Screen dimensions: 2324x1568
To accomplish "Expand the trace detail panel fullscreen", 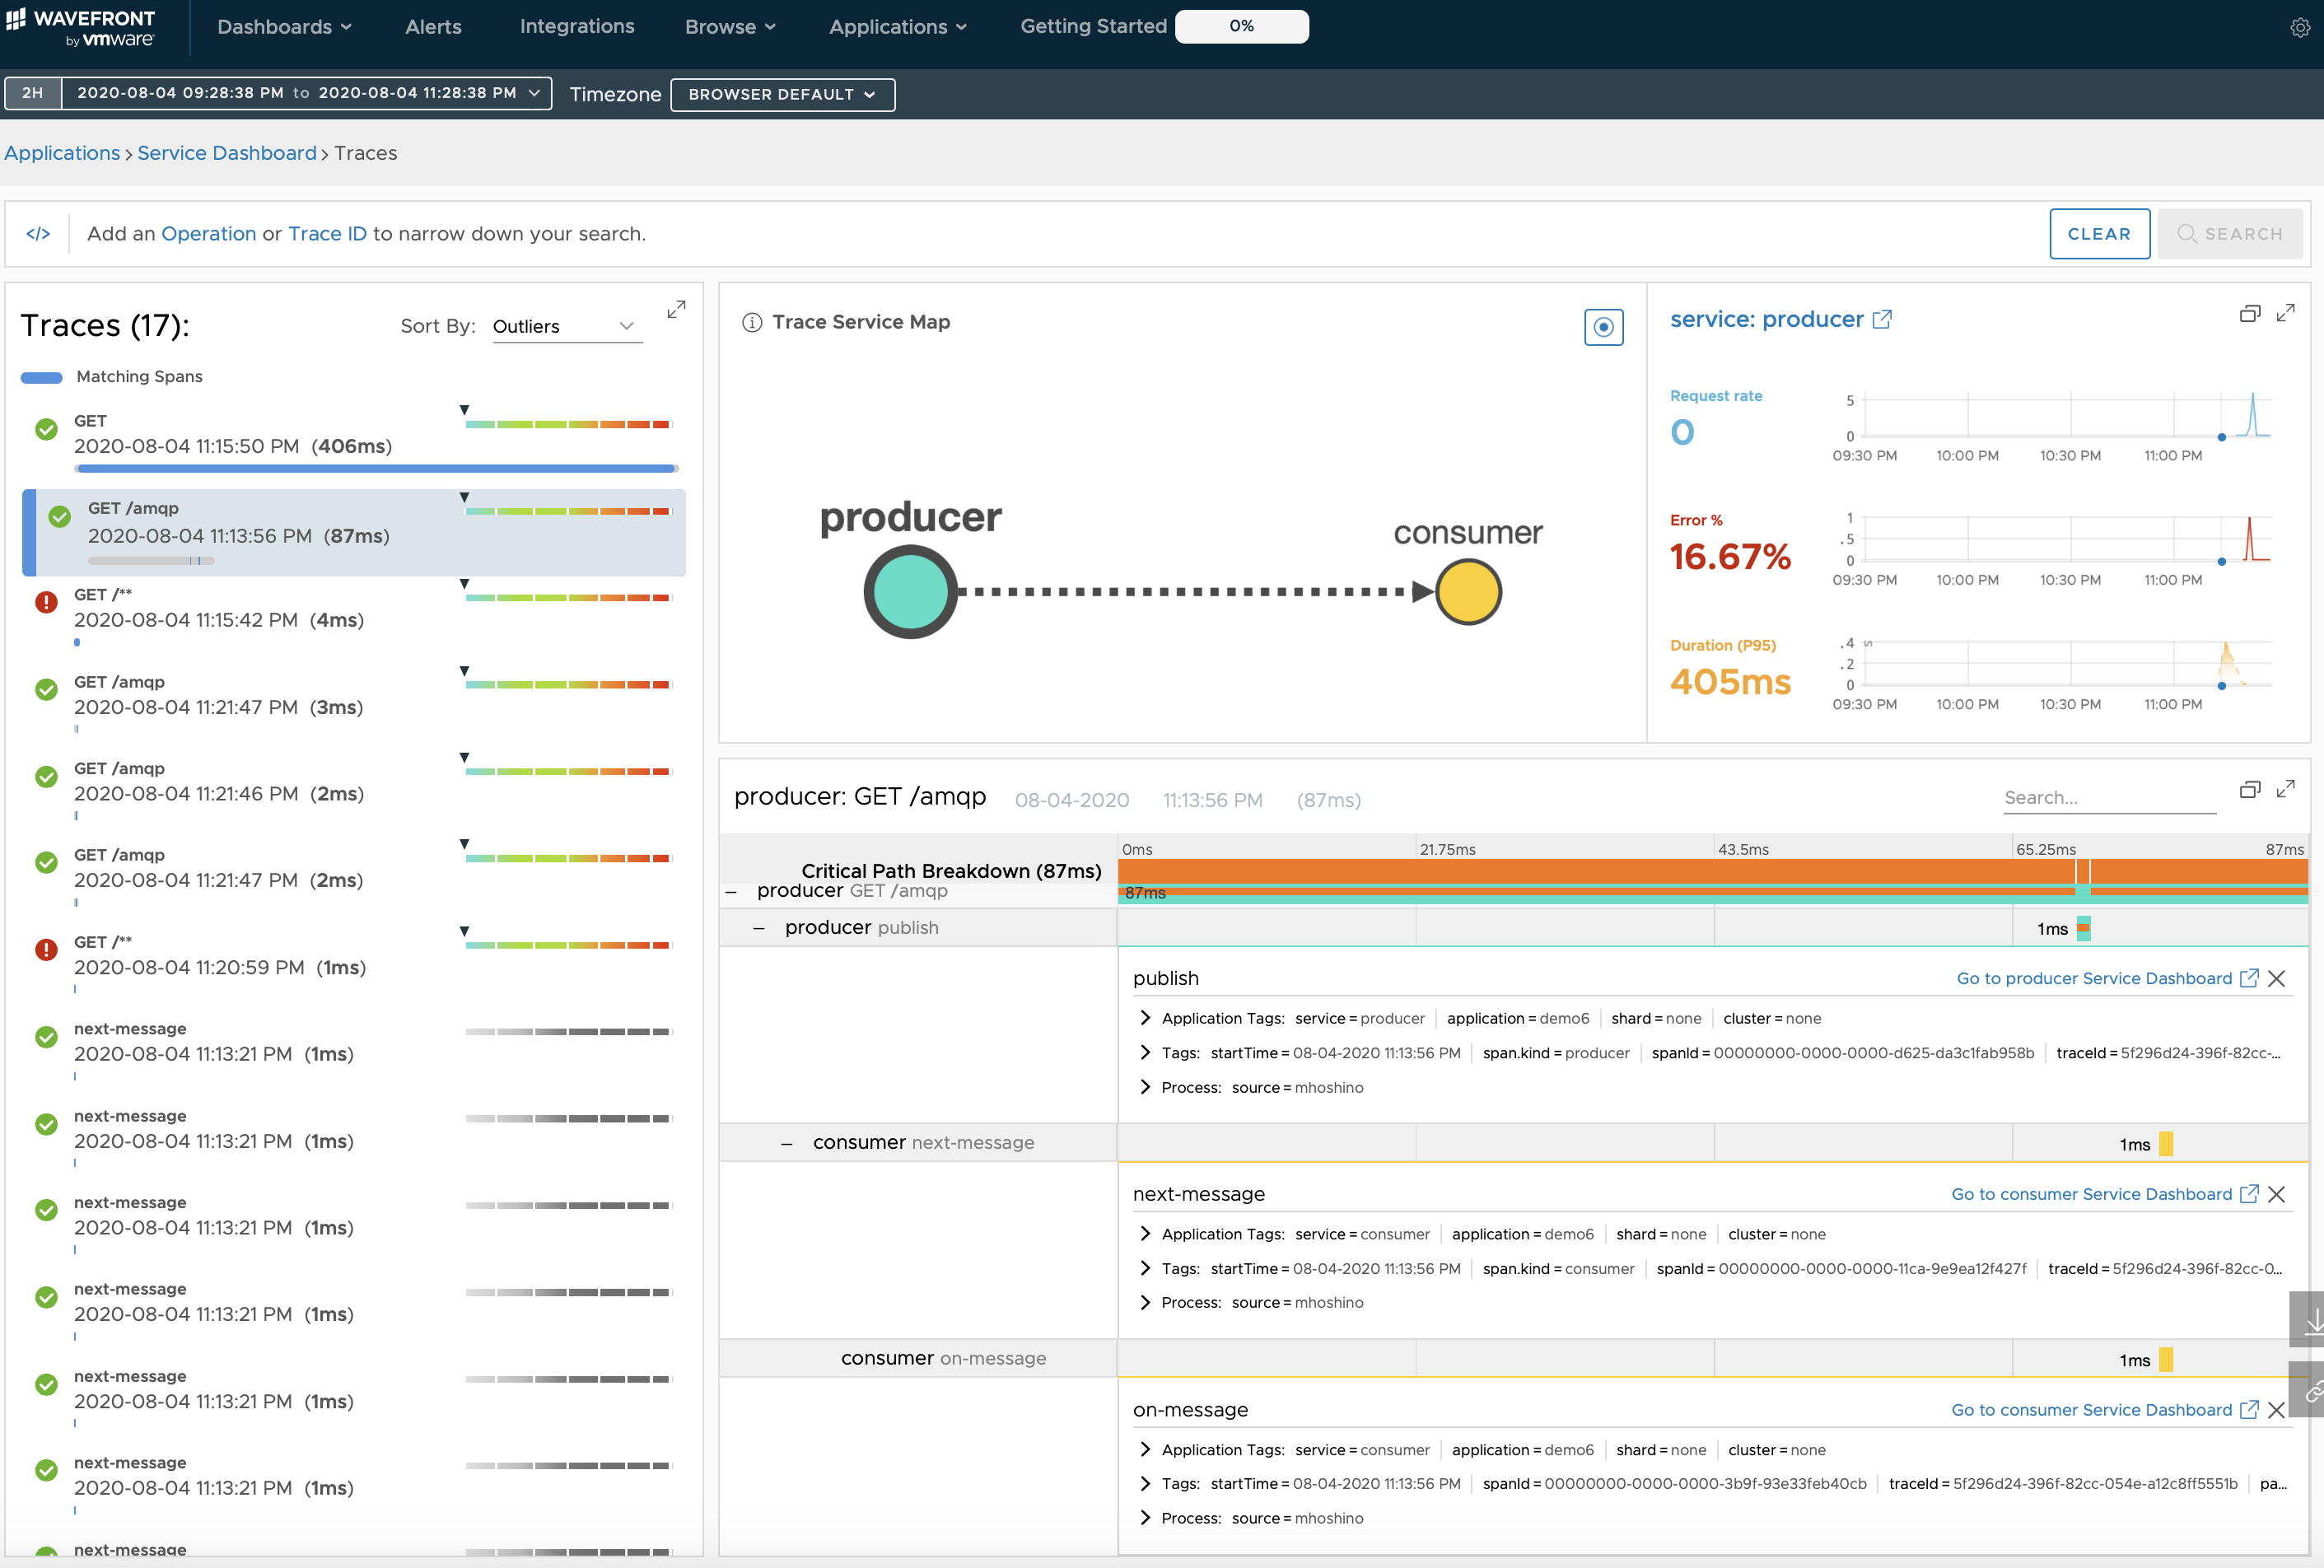I will click(2285, 790).
